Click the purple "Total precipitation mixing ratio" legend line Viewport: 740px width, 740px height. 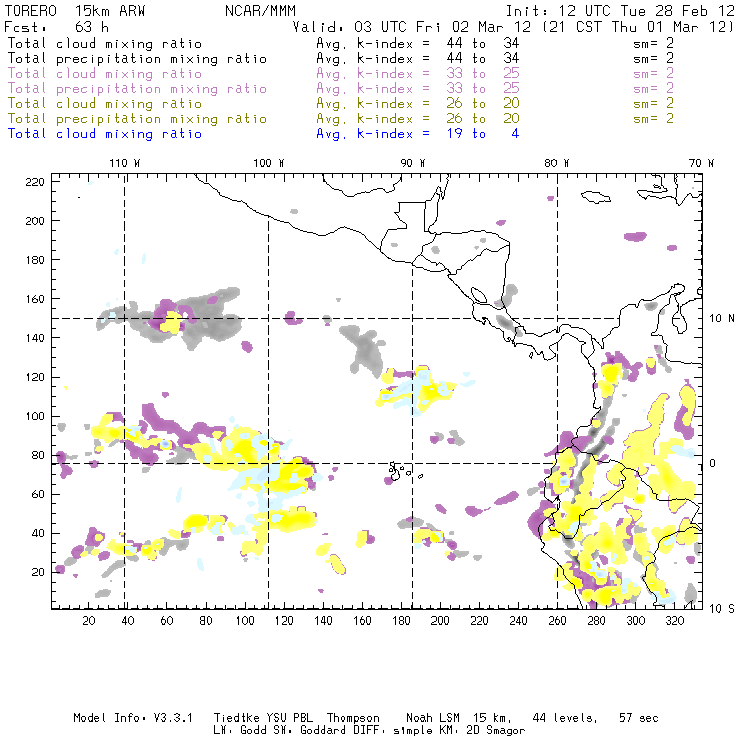coord(137,89)
